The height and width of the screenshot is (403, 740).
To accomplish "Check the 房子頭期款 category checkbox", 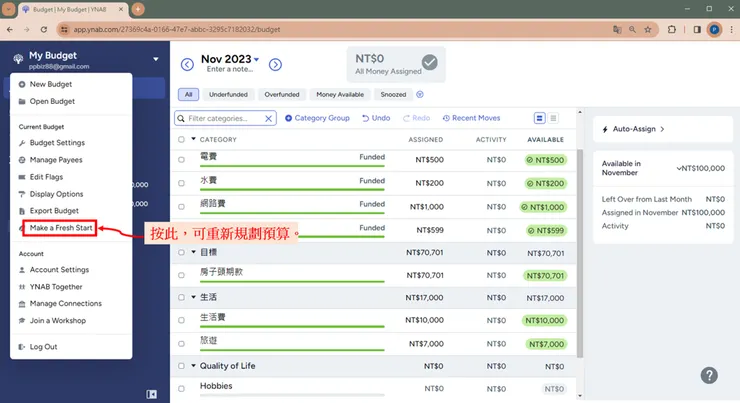I will [x=181, y=275].
